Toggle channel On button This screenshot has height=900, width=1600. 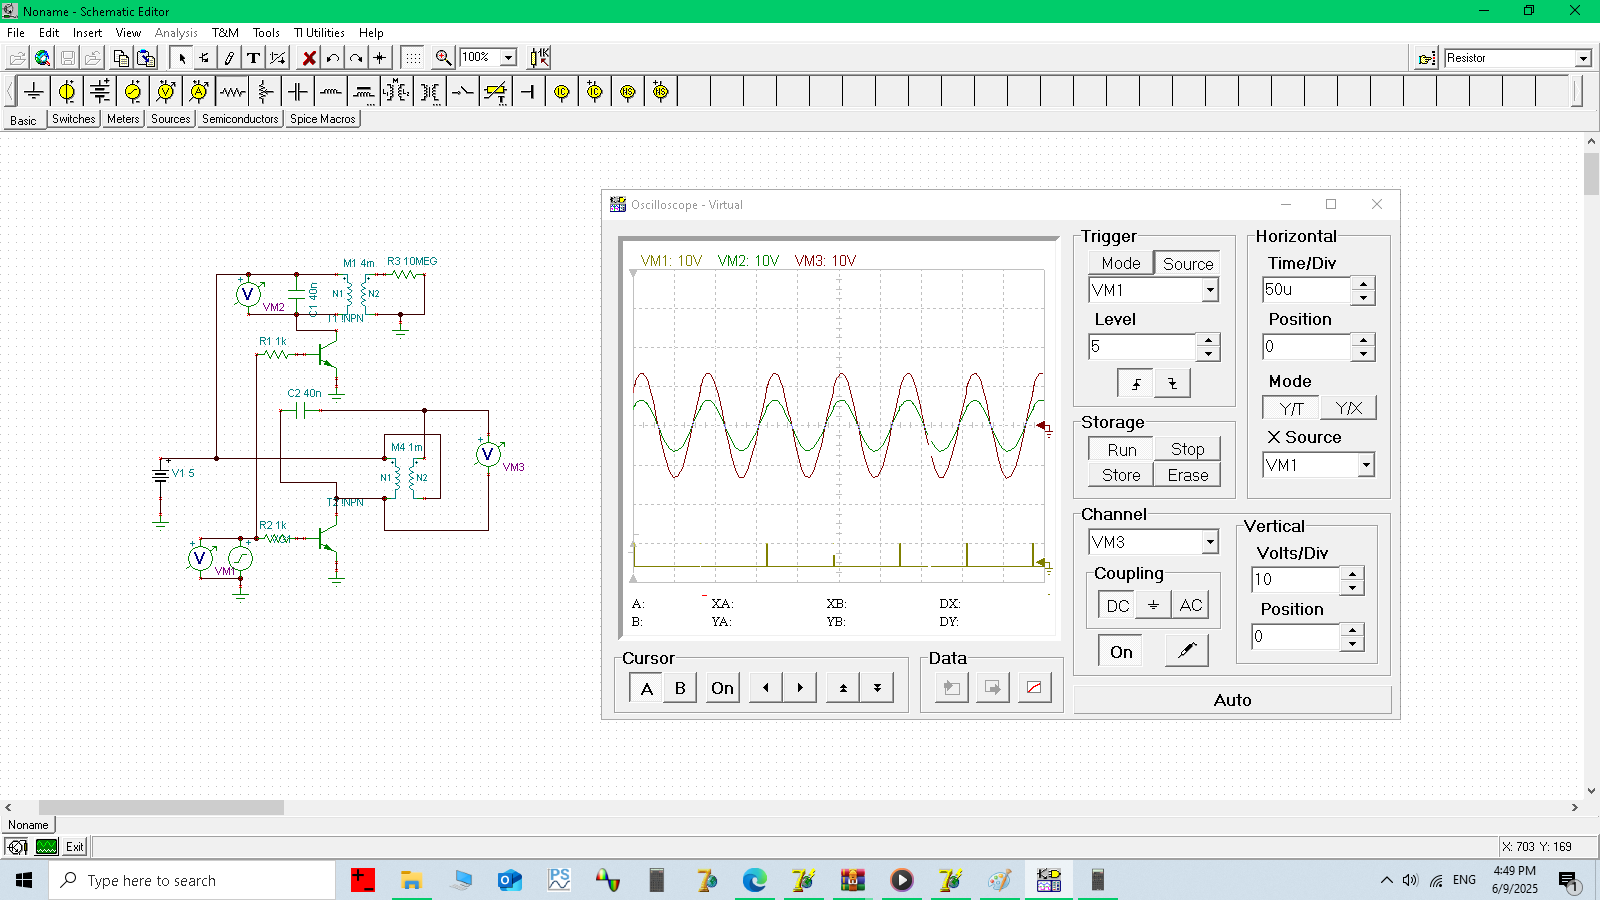(x=1121, y=652)
